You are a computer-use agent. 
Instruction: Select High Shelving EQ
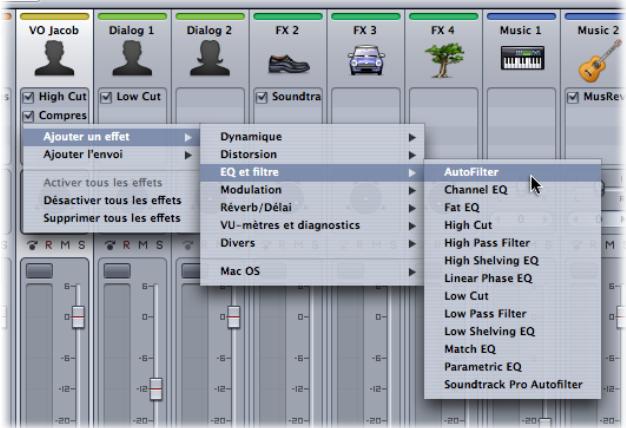513,261
